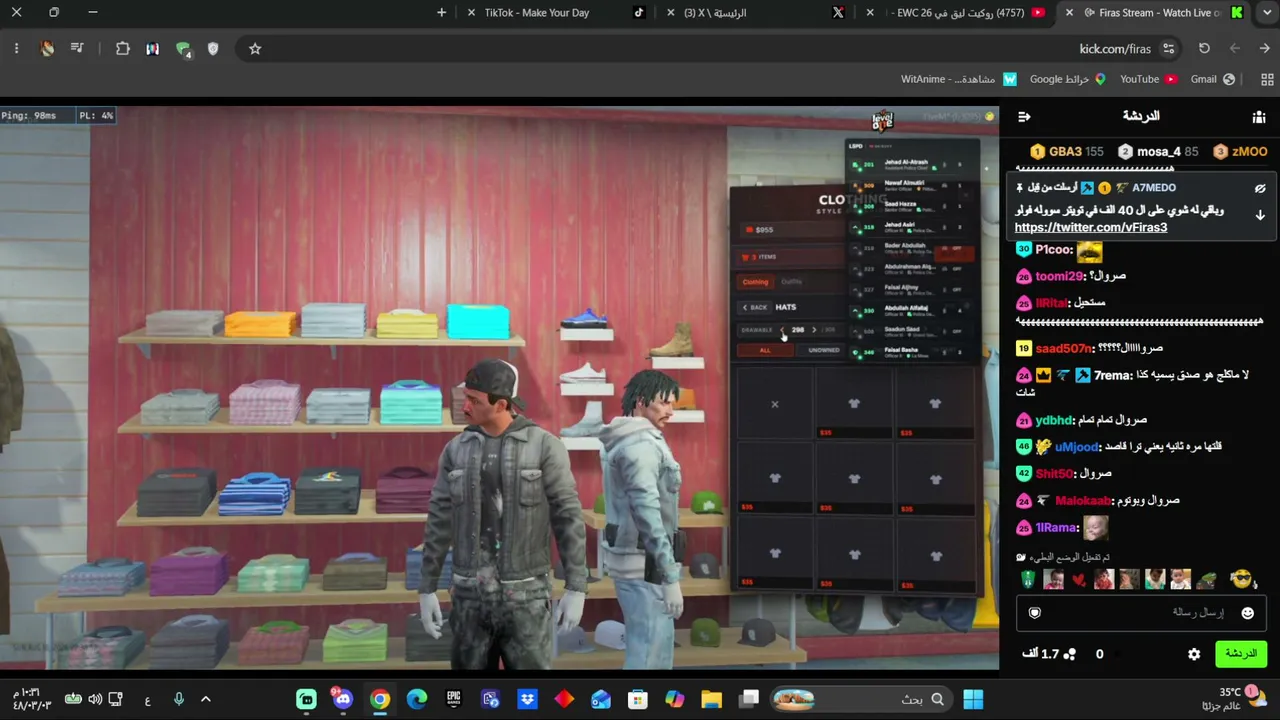The image size is (1280, 720).
Task: Bookmark this page with the star icon
Action: click(x=255, y=49)
